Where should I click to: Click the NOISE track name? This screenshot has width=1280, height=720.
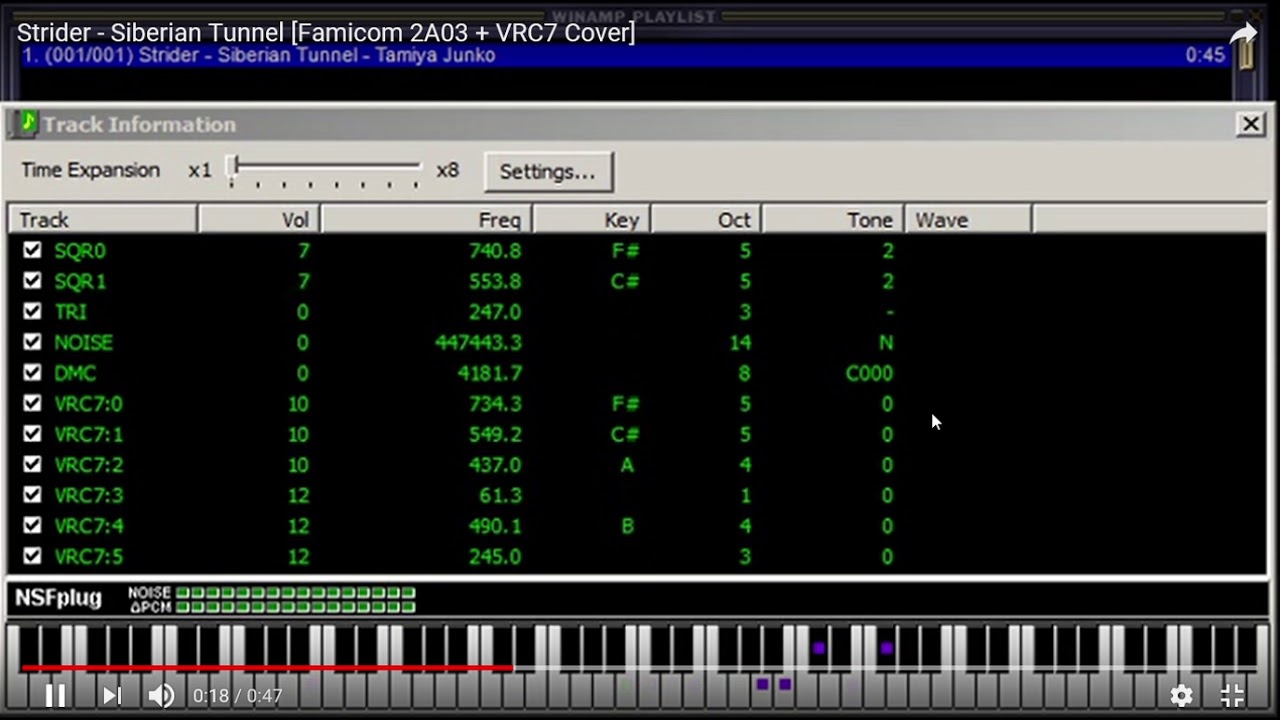(83, 342)
